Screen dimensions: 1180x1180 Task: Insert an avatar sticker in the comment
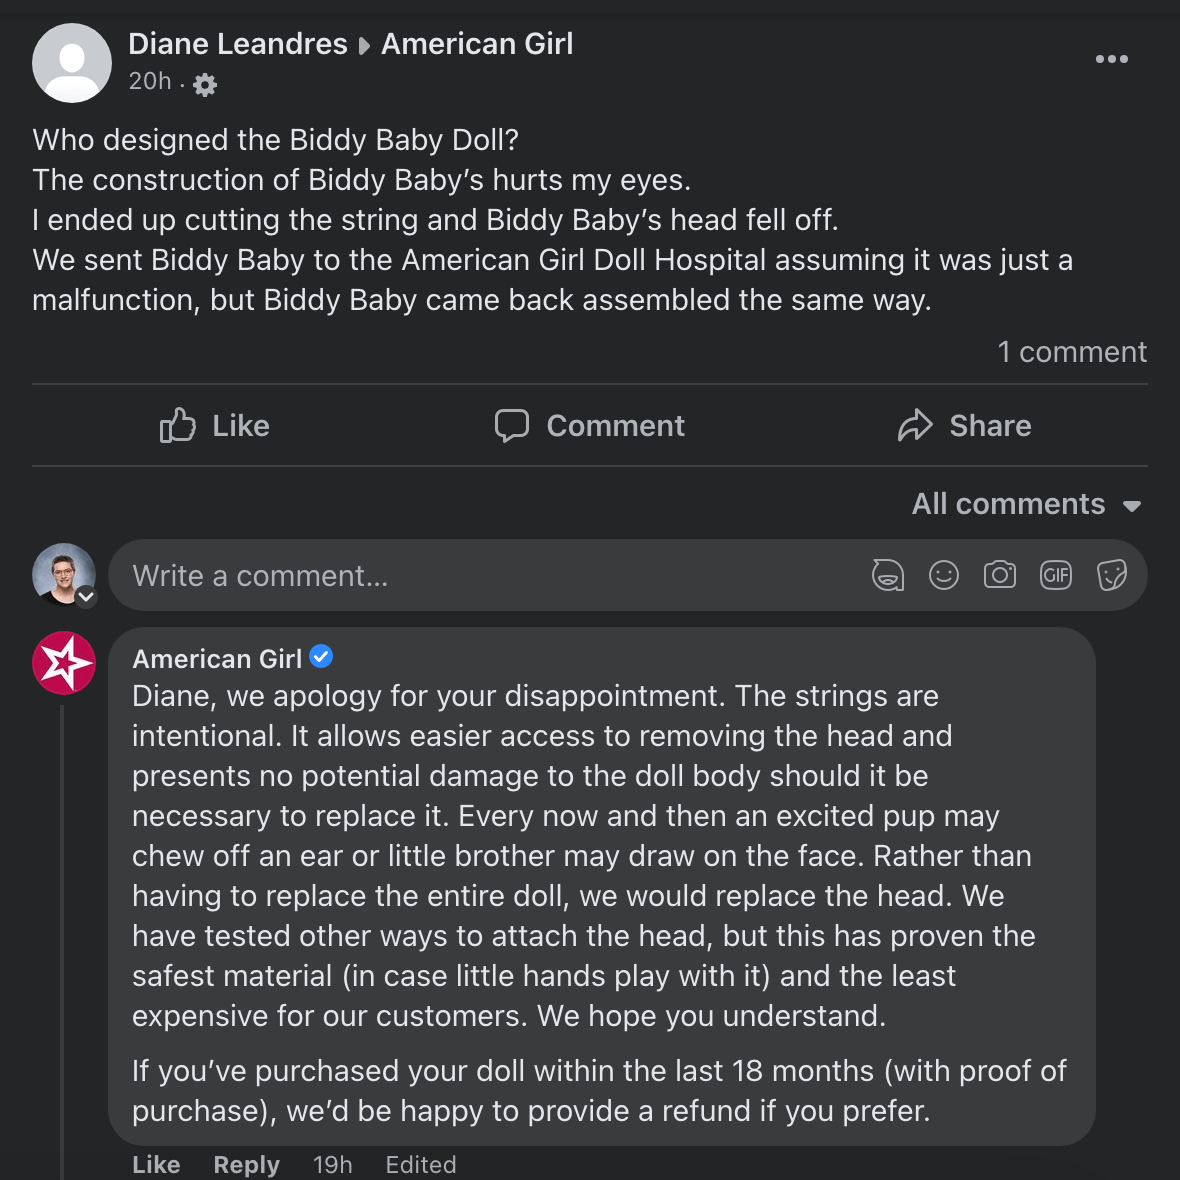(x=887, y=575)
